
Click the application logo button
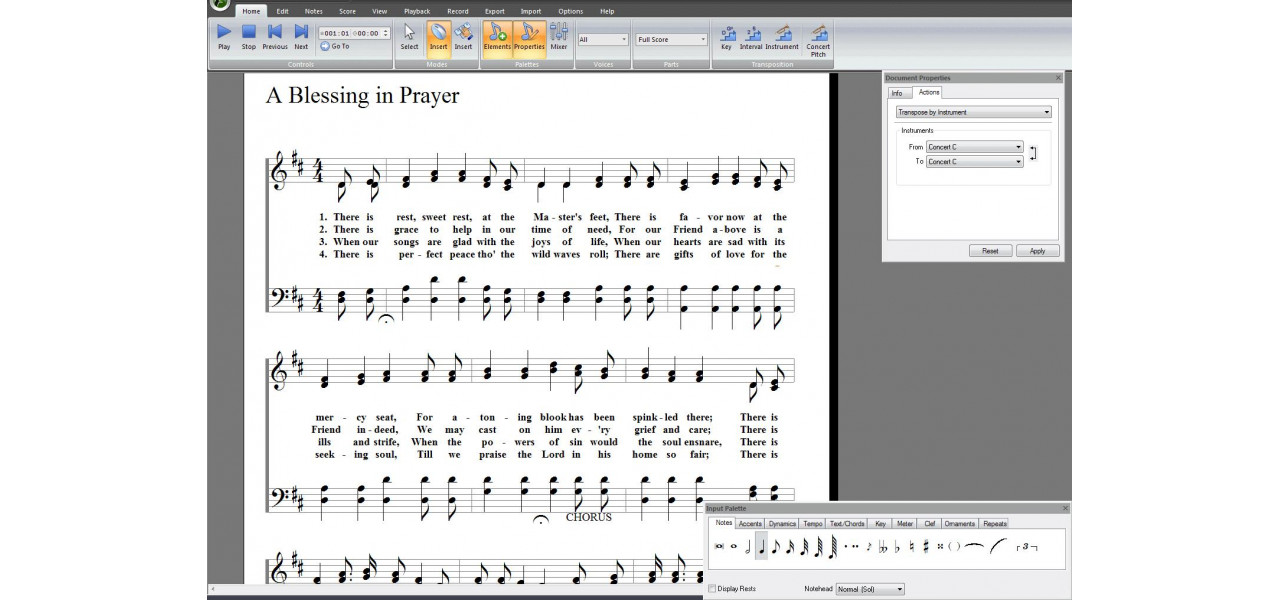coord(220,5)
